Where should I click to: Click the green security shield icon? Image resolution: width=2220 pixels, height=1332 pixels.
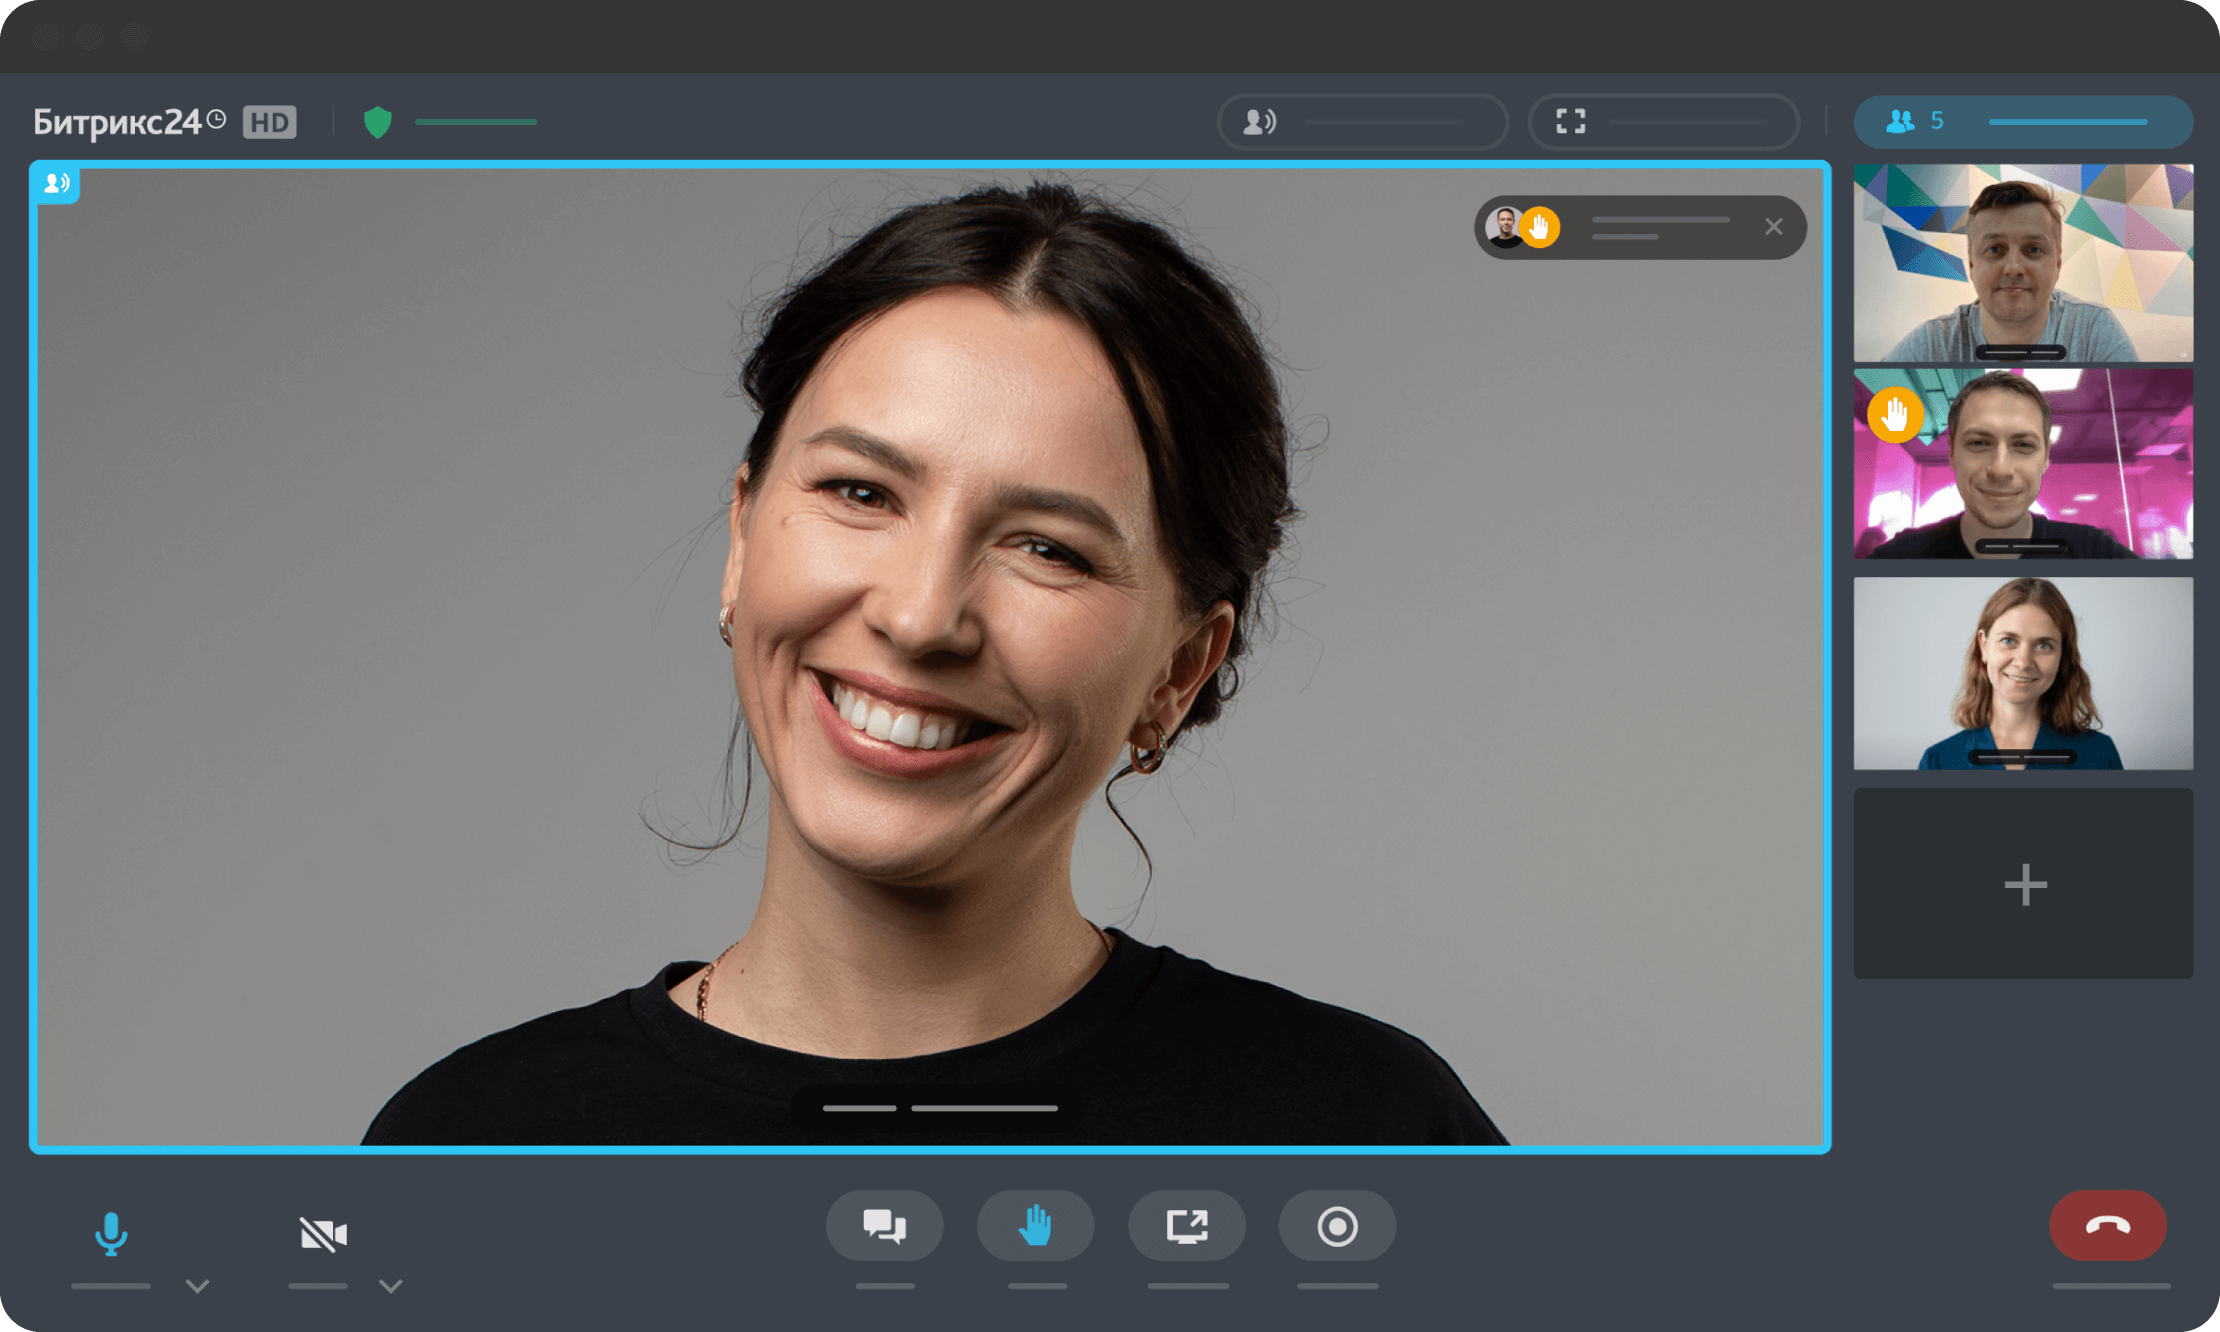(377, 122)
